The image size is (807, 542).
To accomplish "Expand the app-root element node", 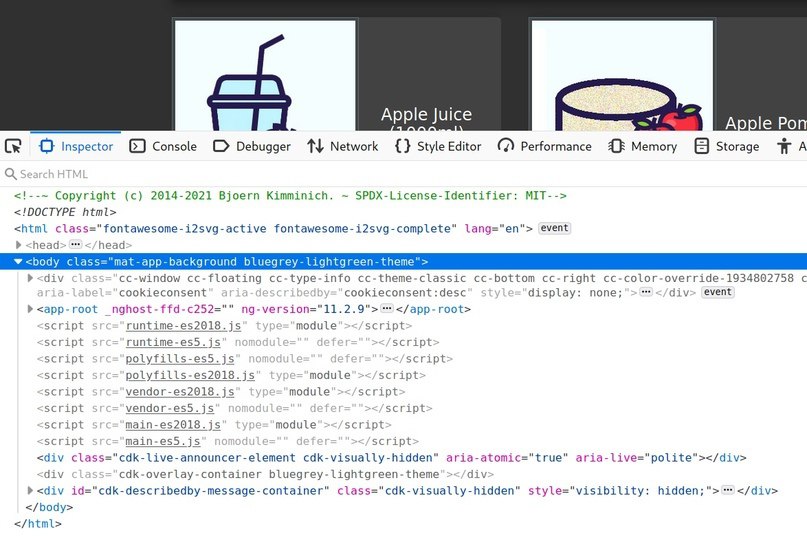I will point(30,310).
